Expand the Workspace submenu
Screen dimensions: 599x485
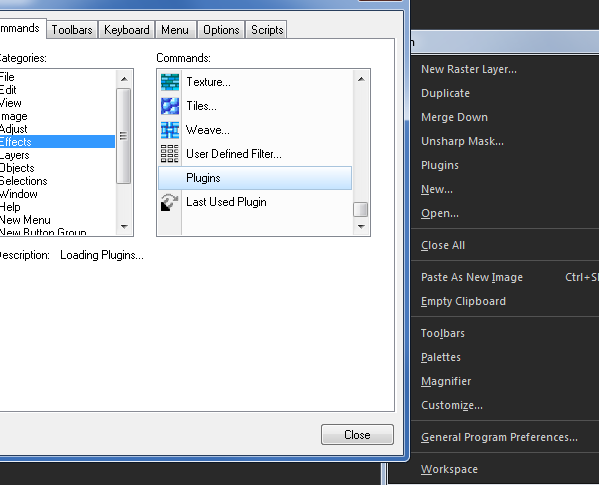pos(449,469)
